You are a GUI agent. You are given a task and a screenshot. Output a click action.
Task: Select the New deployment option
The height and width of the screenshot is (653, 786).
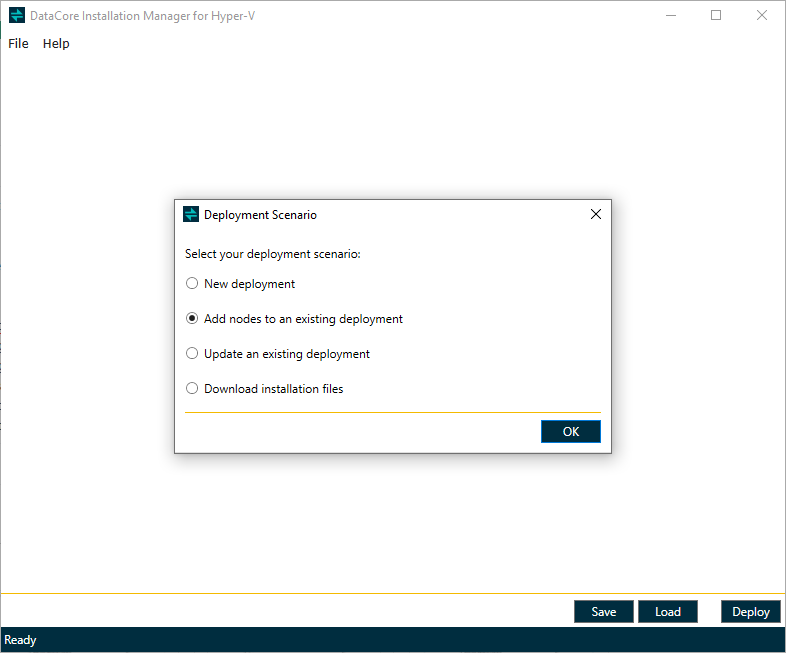point(192,284)
